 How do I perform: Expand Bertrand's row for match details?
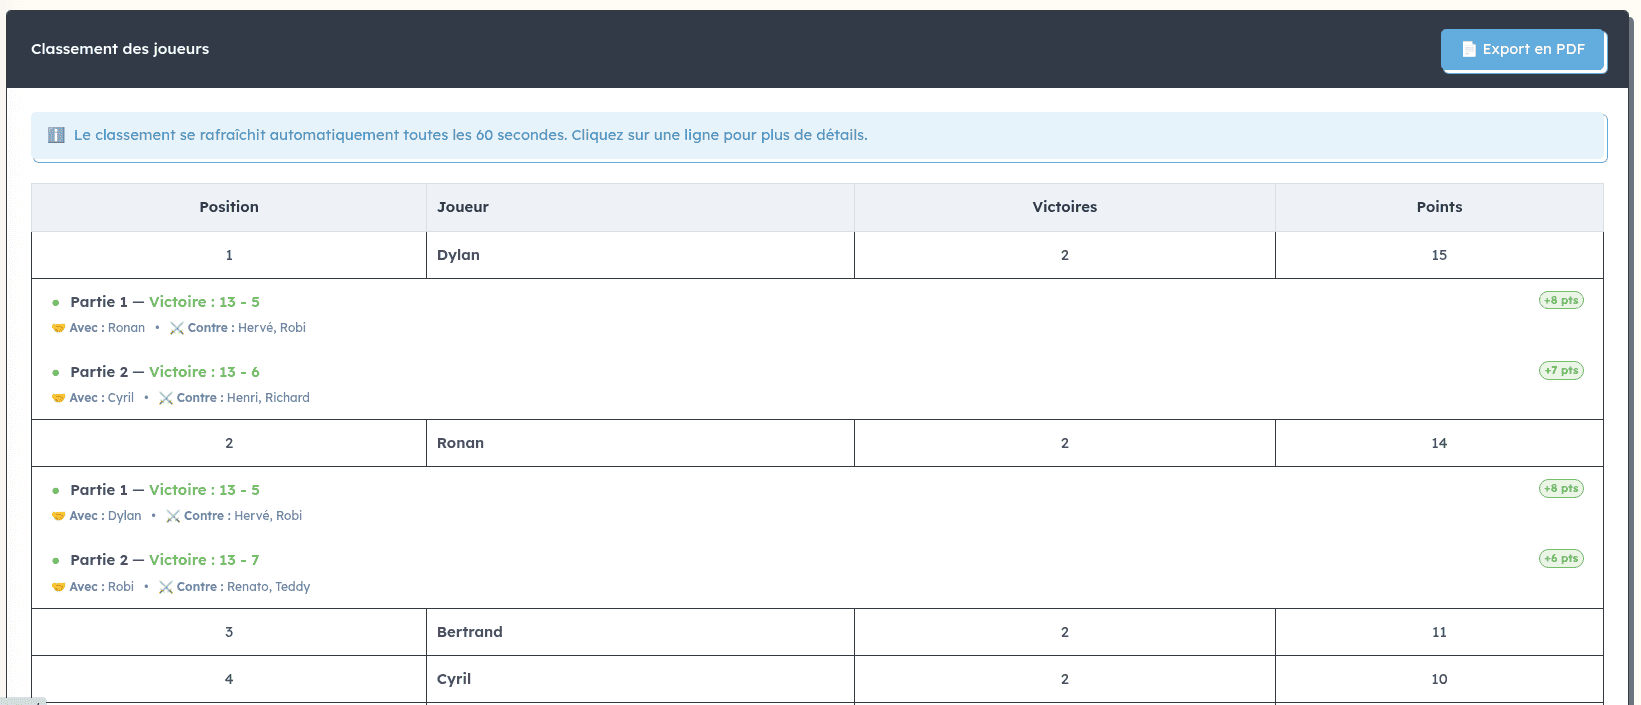tap(640, 632)
